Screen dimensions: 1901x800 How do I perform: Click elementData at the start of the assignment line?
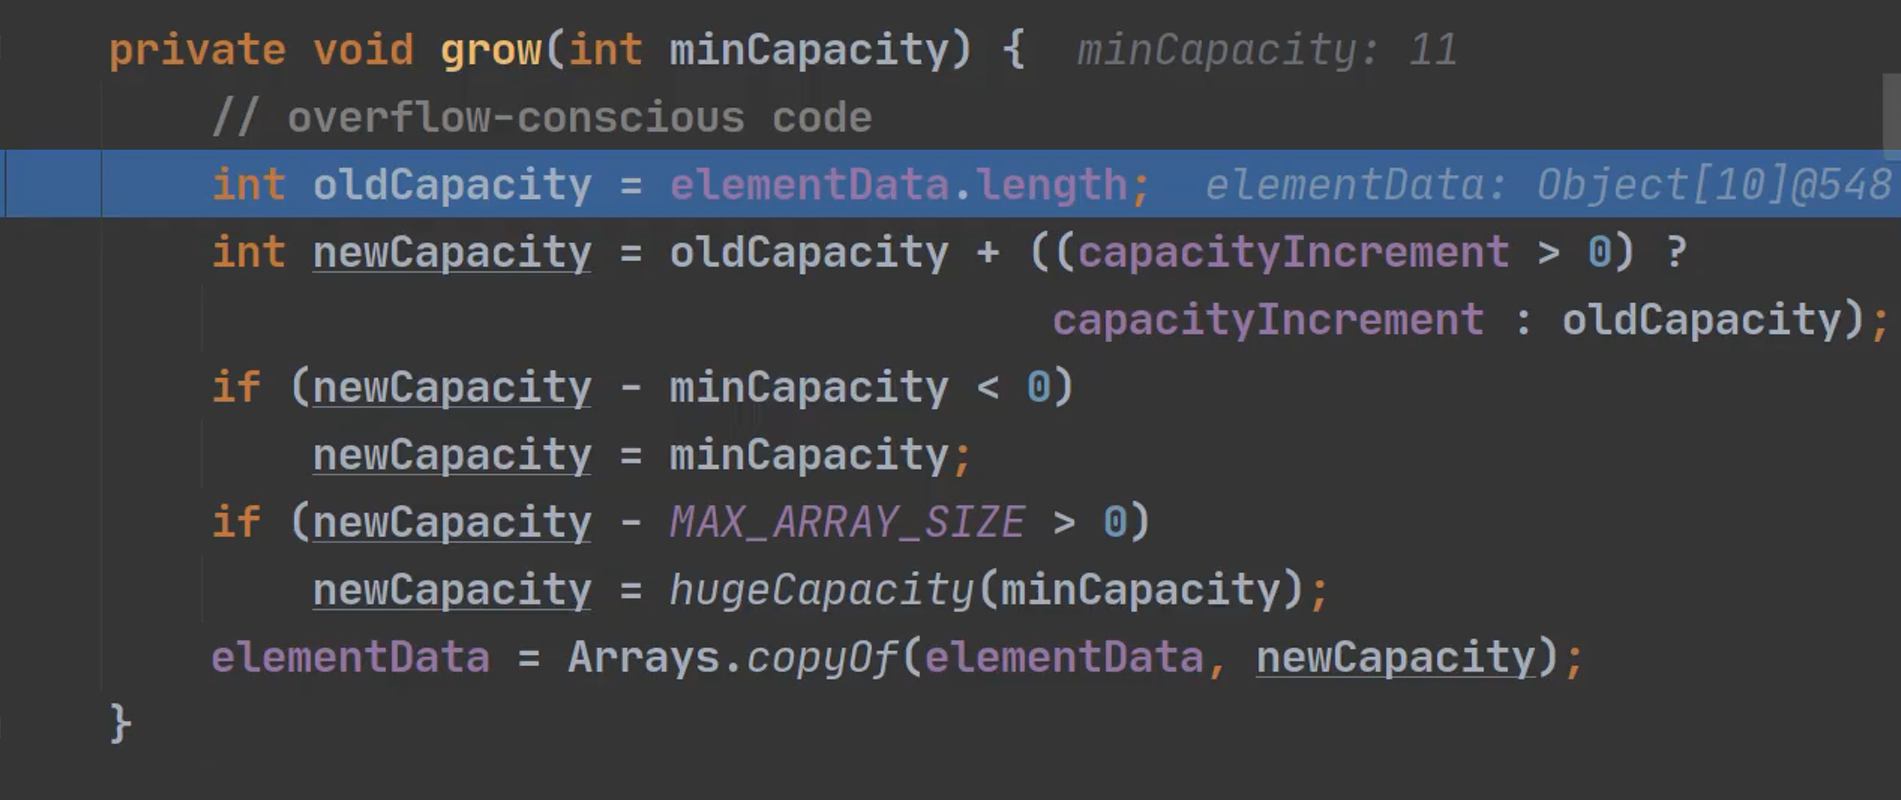[x=350, y=658]
